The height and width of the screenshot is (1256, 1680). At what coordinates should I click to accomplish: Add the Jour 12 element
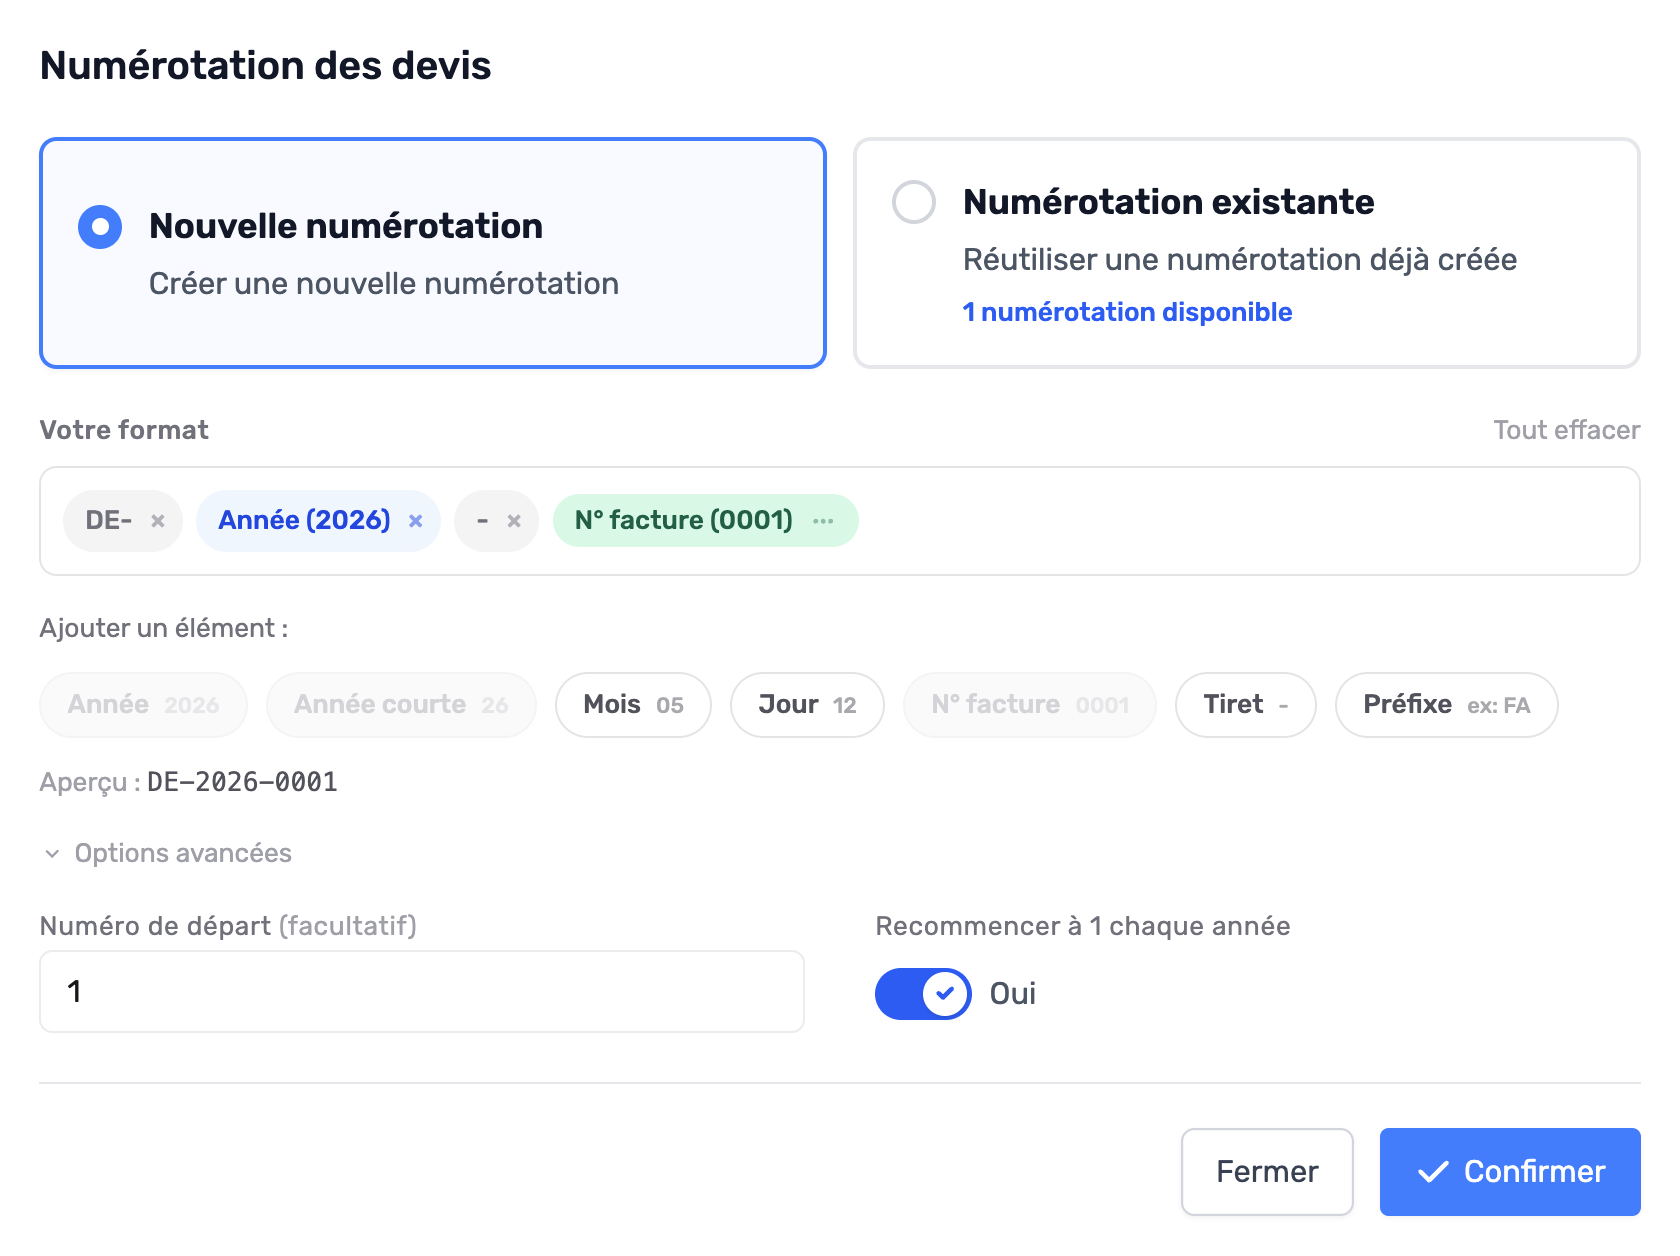(x=807, y=705)
